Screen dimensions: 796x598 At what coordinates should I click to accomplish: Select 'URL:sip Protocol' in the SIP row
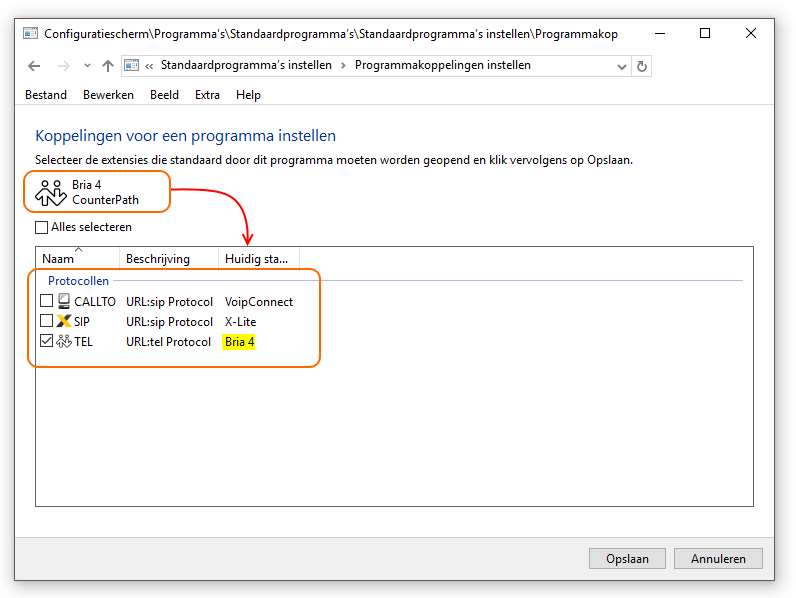click(170, 321)
